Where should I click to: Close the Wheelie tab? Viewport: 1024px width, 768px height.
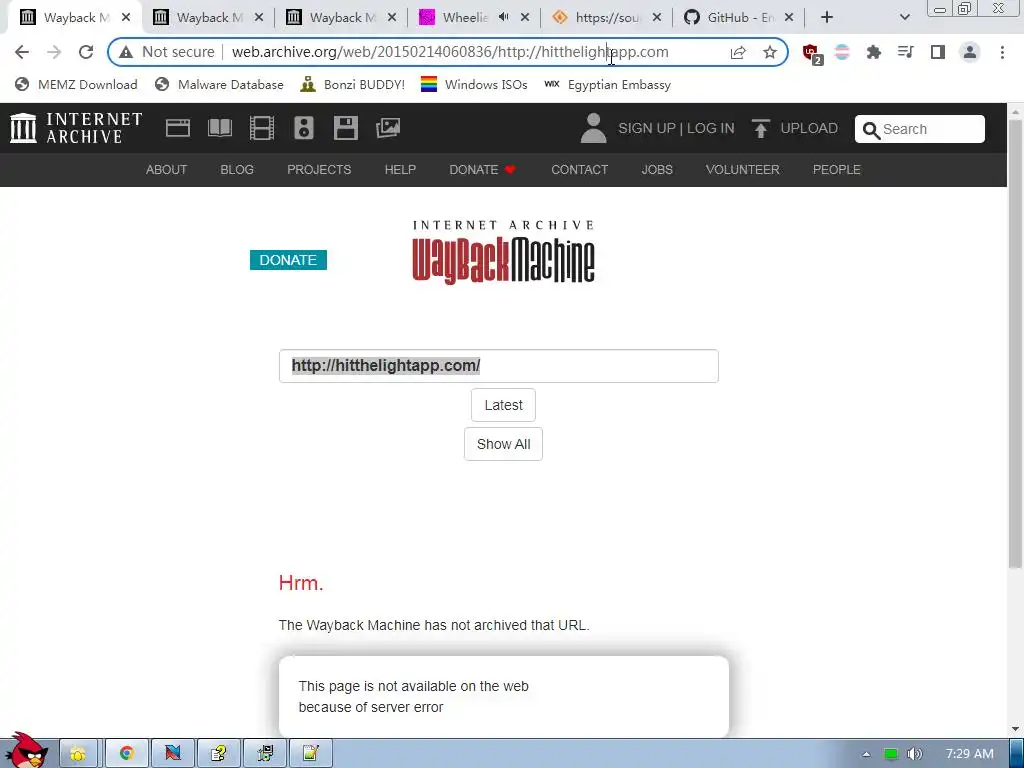(x=525, y=18)
